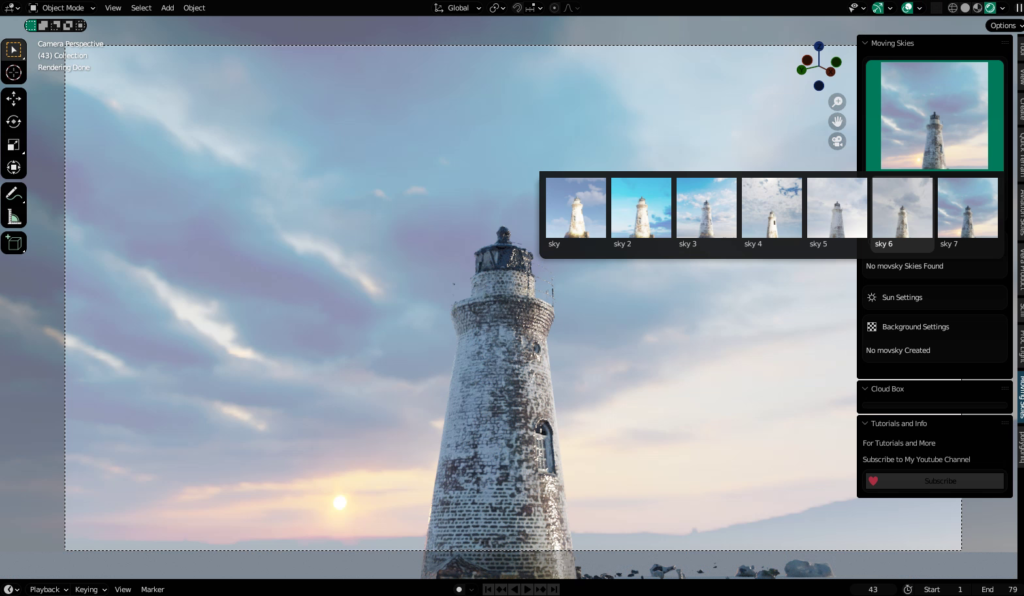Open the Object Mode dropdown
Screen dimensions: 1024x596
tap(63, 8)
